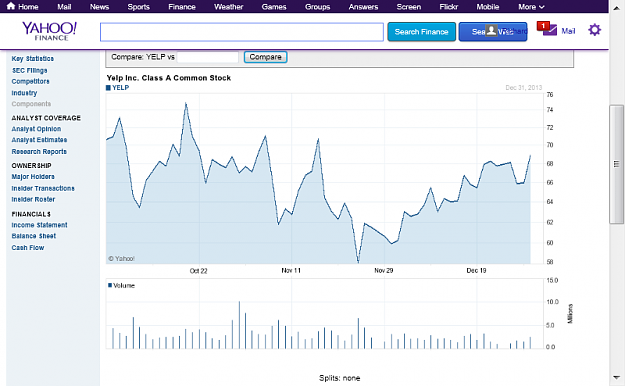Image resolution: width=625 pixels, height=386 pixels.
Task: Click the ANALYST COVERAGE heading
Action: [x=46, y=118]
